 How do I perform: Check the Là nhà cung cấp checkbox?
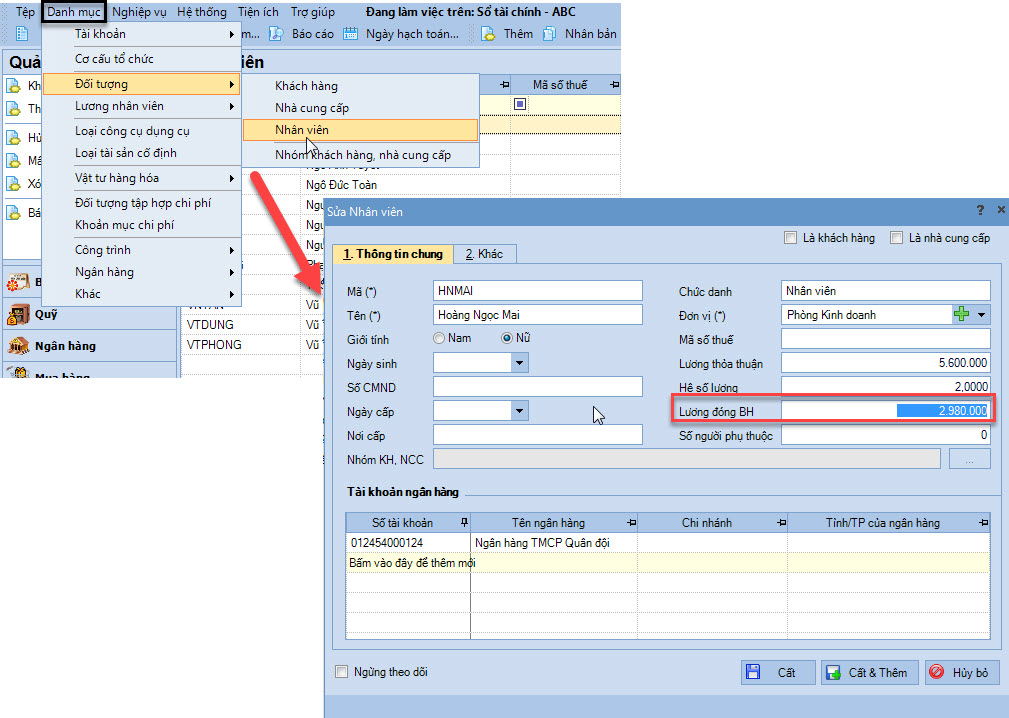(896, 238)
